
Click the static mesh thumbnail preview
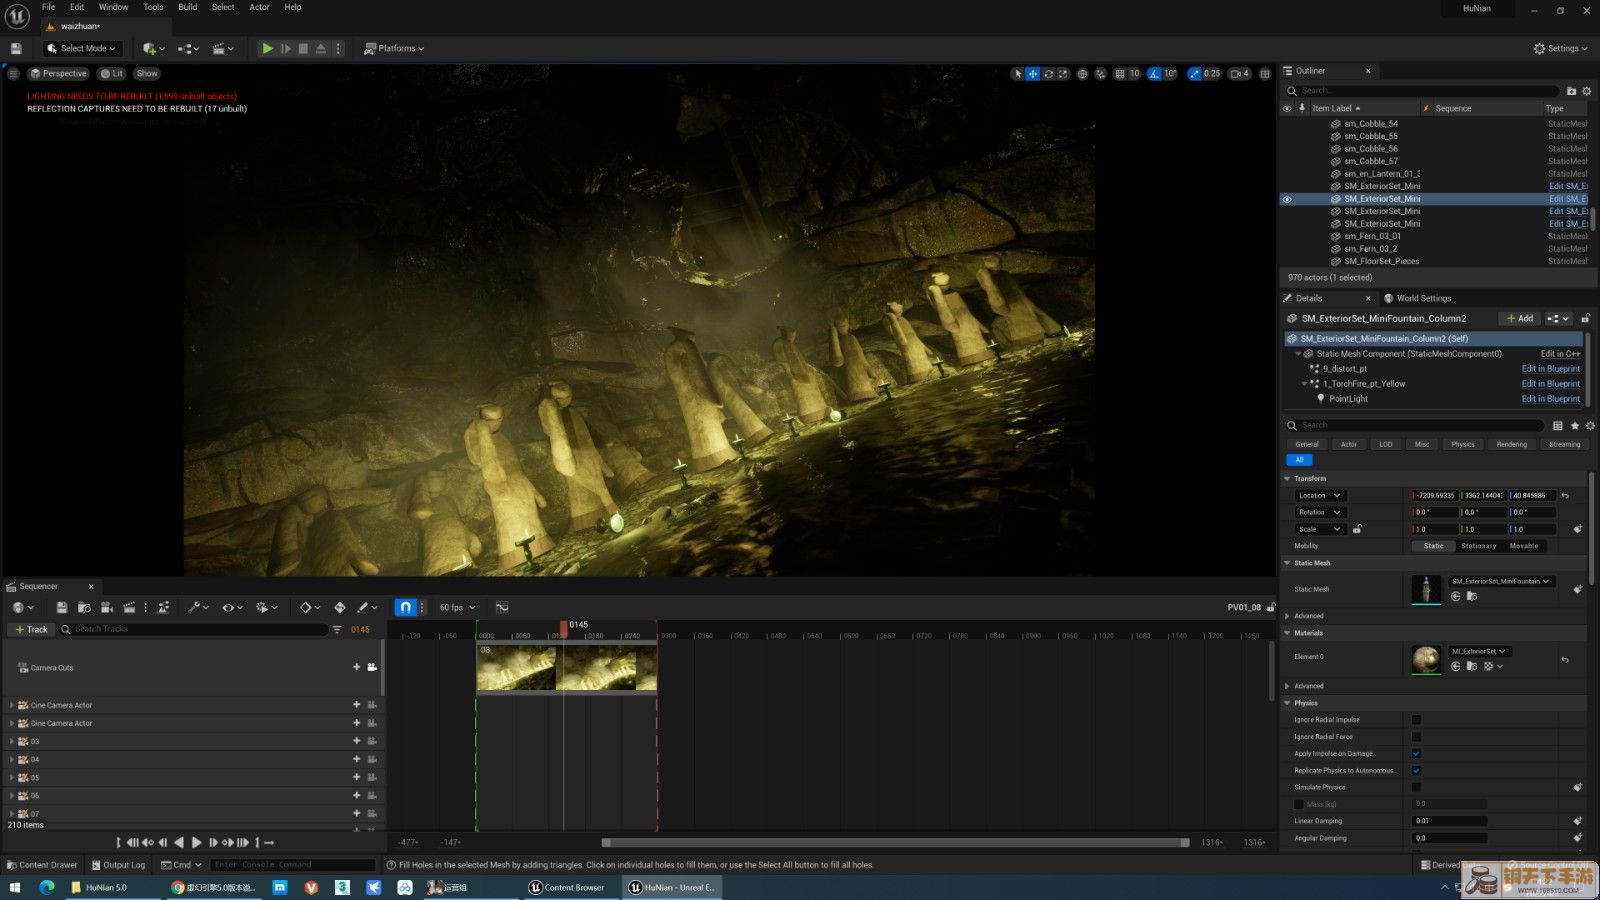1426,590
